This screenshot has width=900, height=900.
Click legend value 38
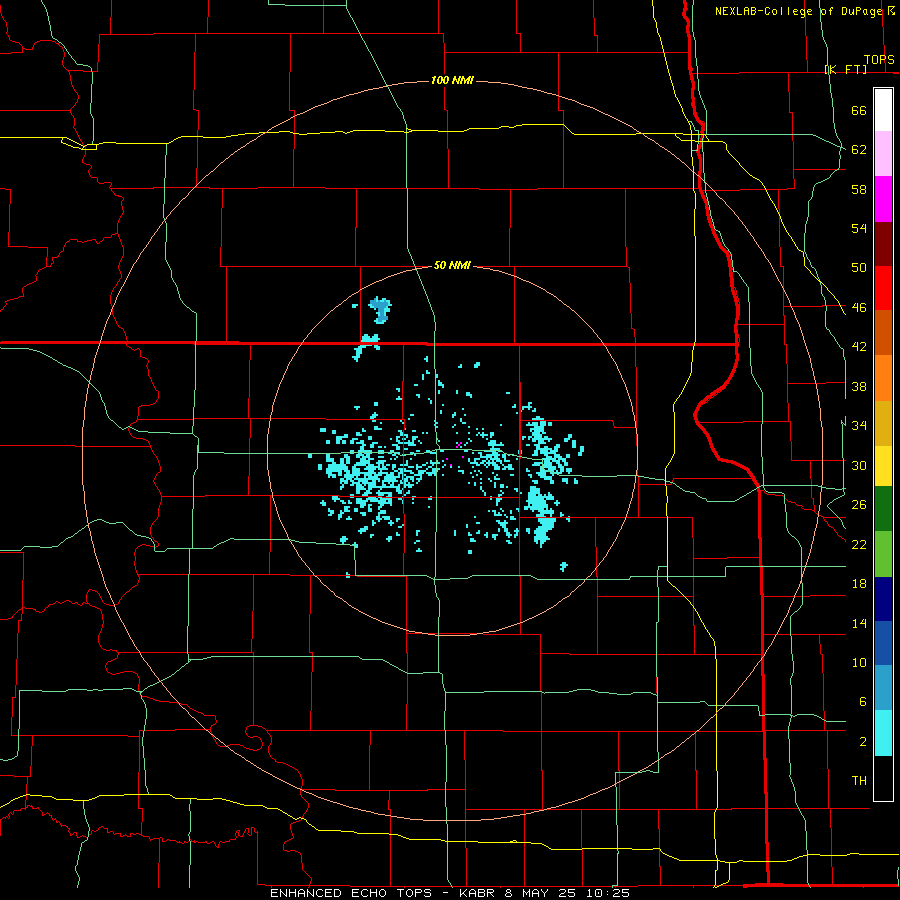tap(859, 386)
